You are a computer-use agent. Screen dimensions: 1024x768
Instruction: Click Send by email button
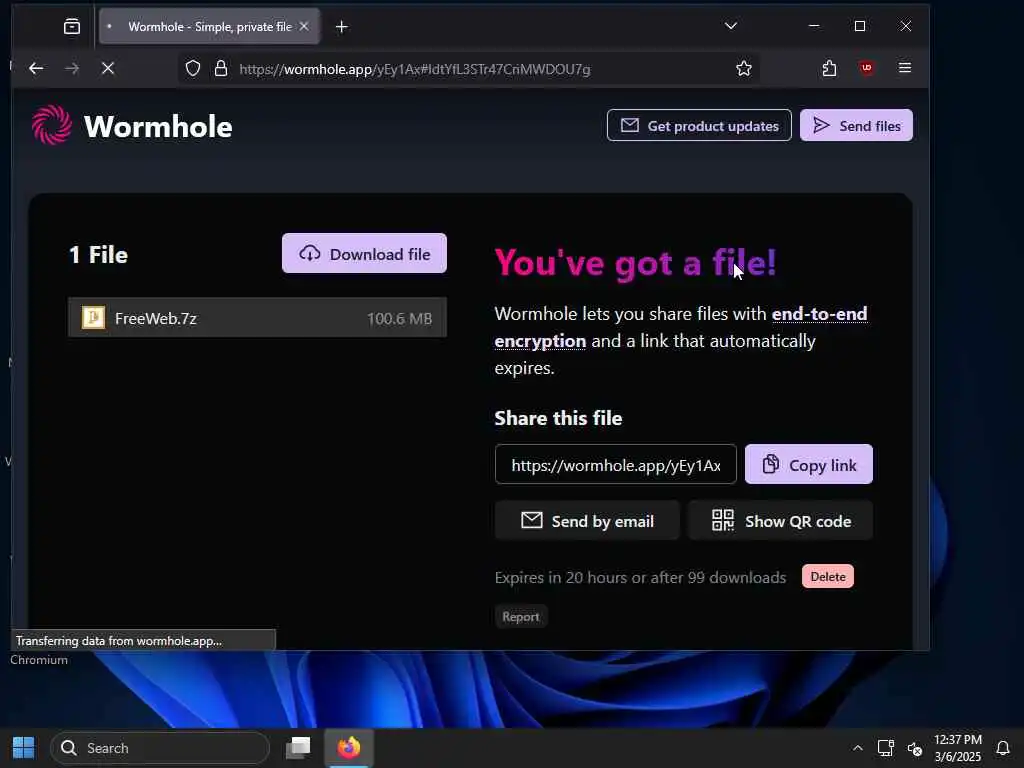(587, 520)
